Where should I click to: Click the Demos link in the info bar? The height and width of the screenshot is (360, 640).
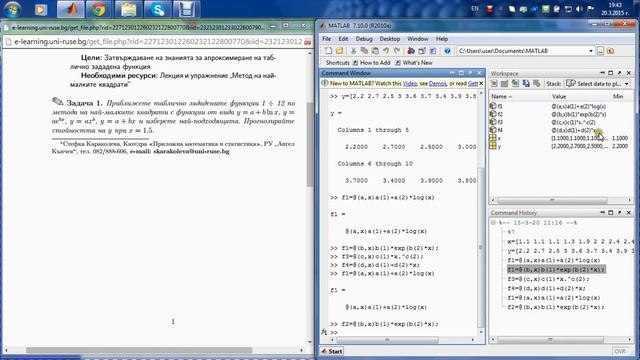[x=438, y=83]
